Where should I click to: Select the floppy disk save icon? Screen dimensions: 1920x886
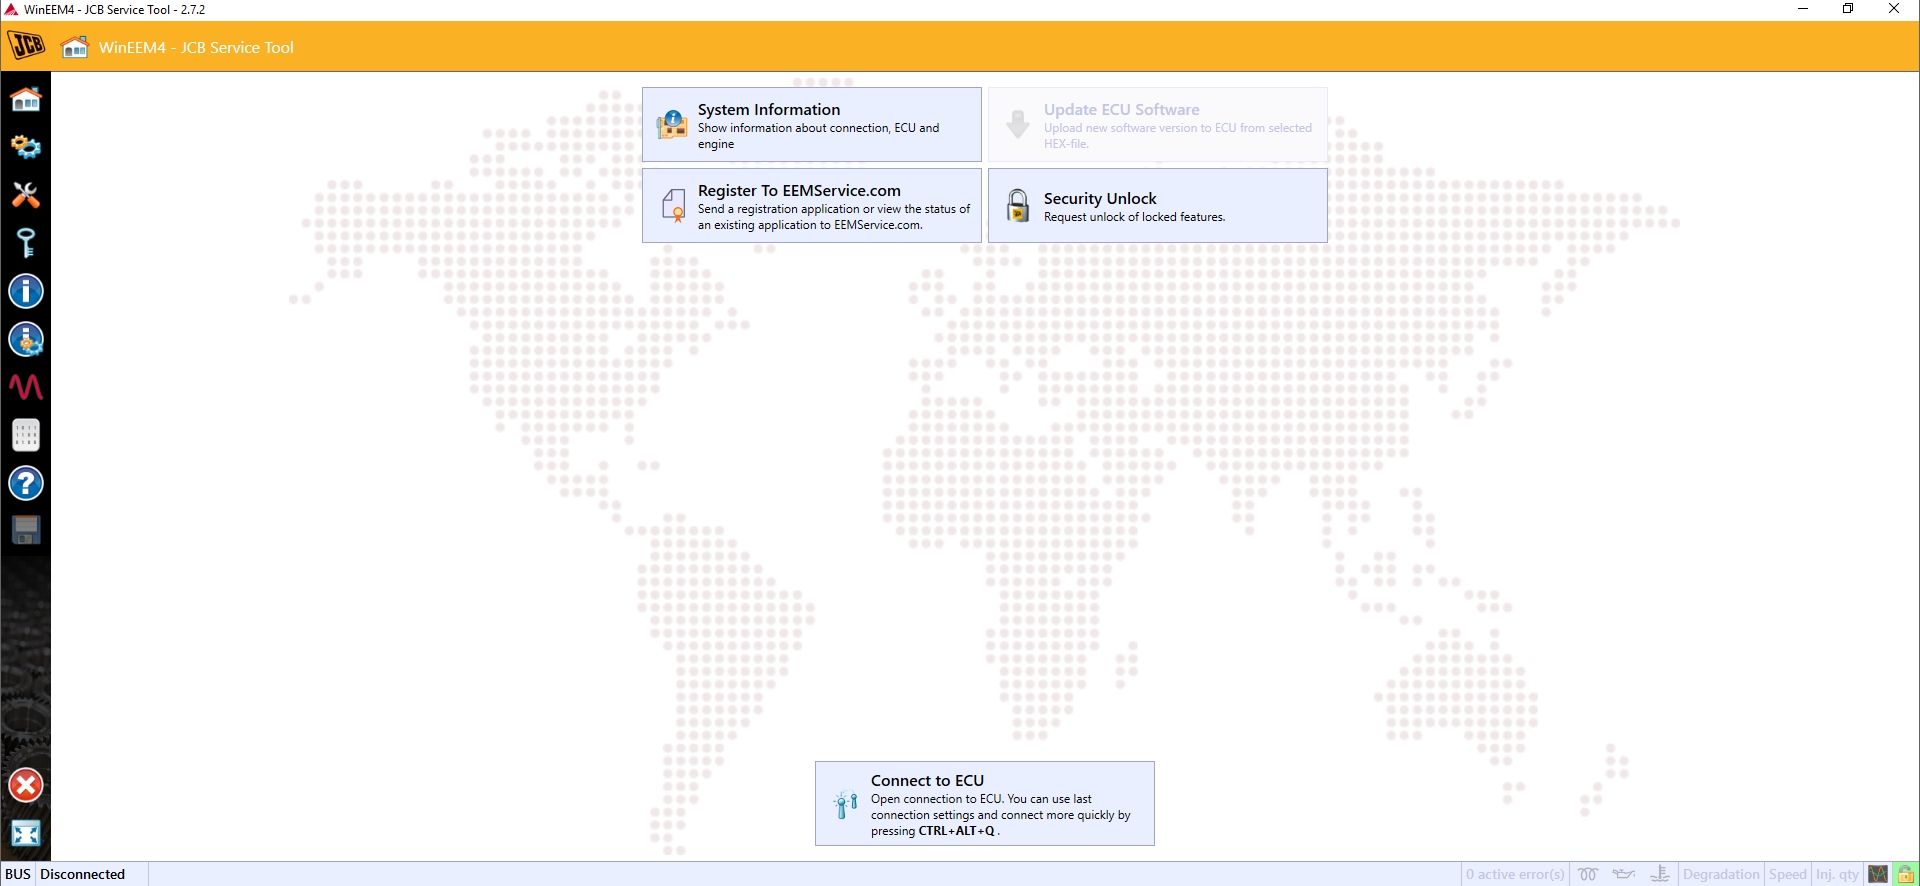click(x=26, y=530)
